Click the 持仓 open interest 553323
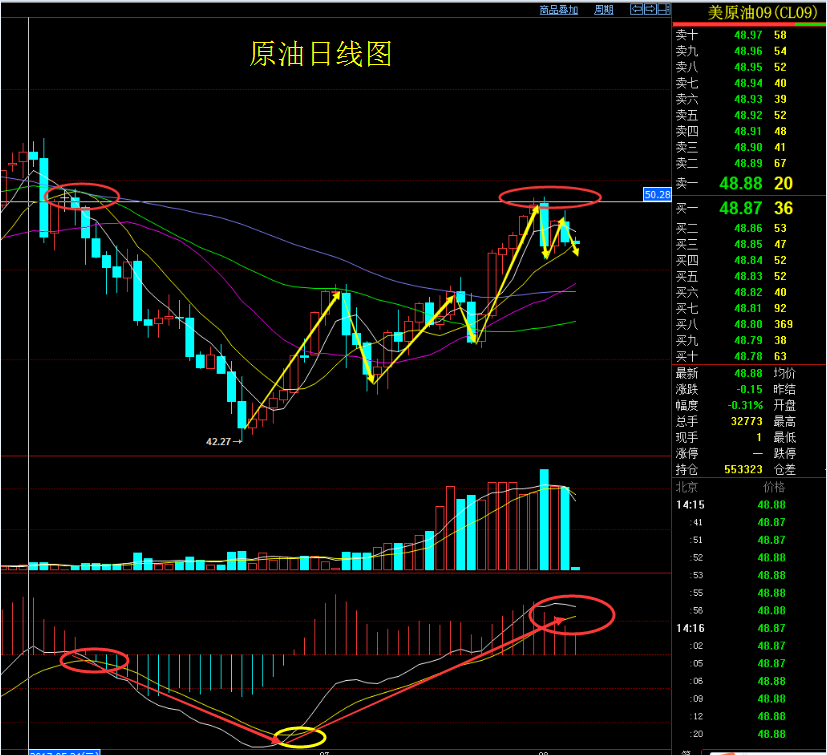This screenshot has width=827, height=755. tap(743, 469)
